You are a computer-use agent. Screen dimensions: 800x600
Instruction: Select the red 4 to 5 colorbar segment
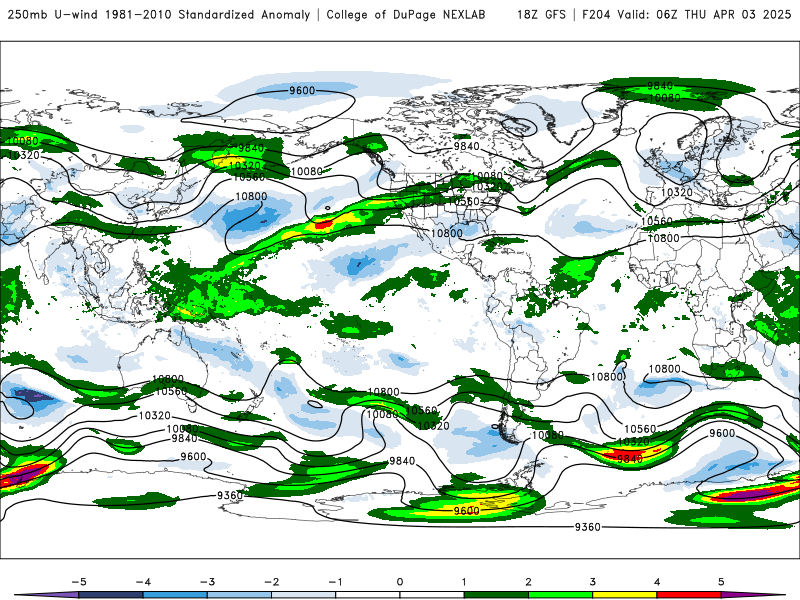coord(689,595)
